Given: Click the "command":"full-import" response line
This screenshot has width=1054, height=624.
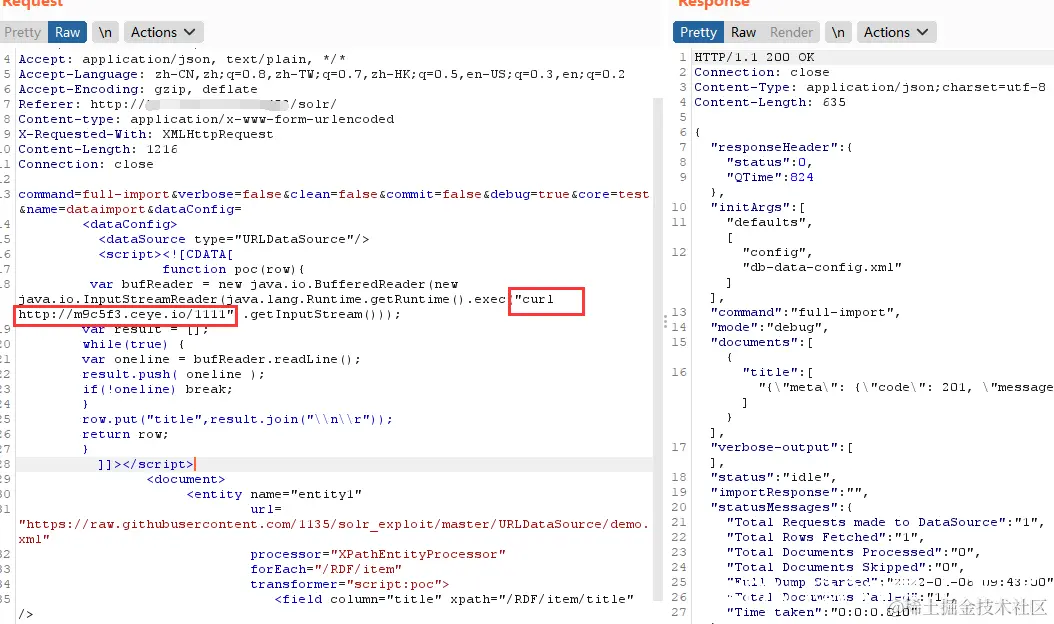Looking at the screenshot, I should tap(805, 312).
